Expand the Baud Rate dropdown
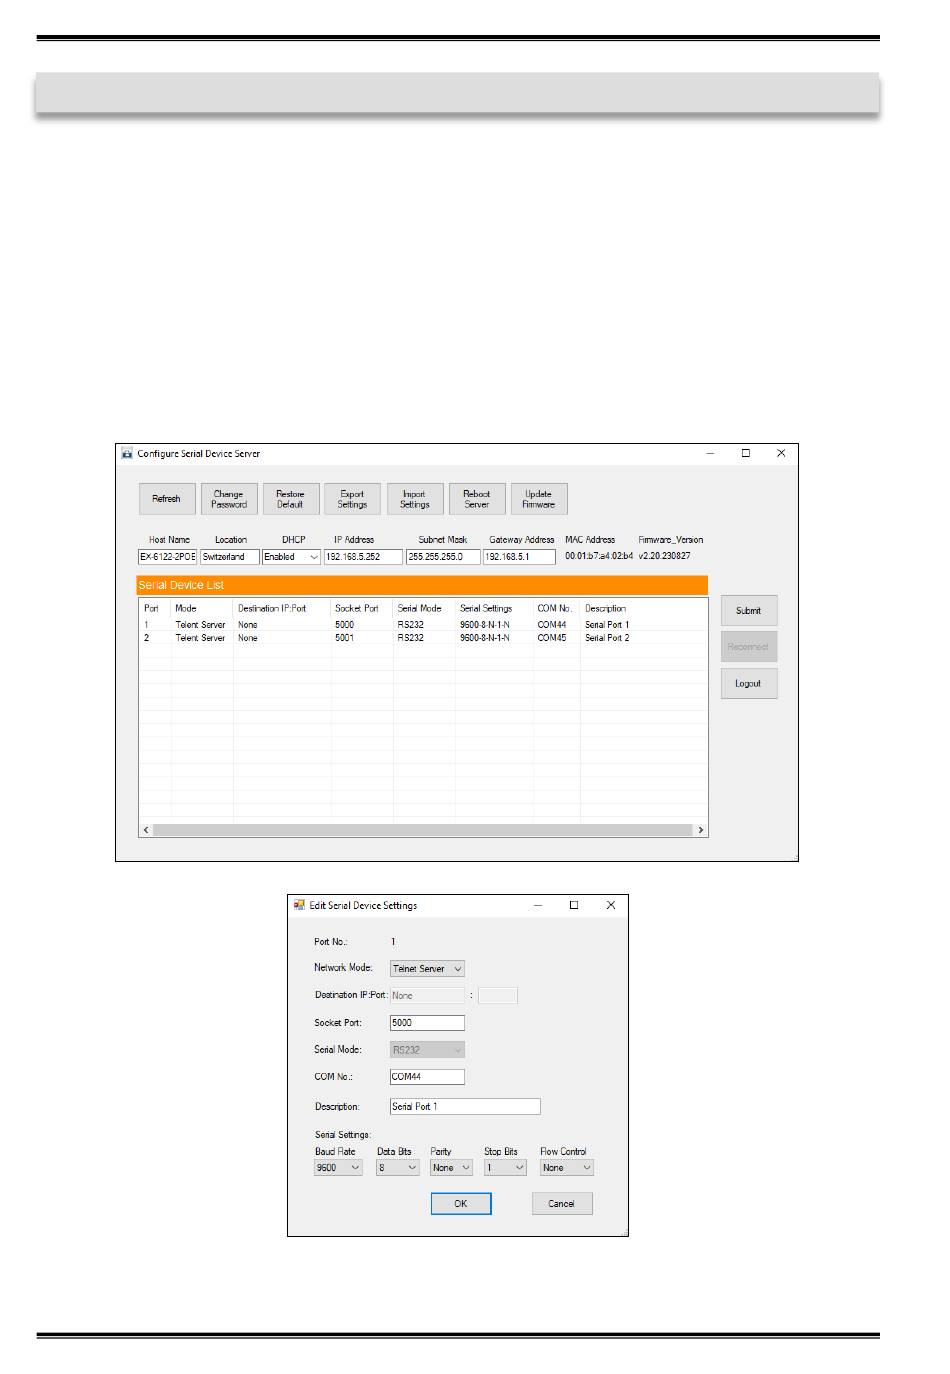This screenshot has height=1374, width=950. click(x=339, y=1168)
